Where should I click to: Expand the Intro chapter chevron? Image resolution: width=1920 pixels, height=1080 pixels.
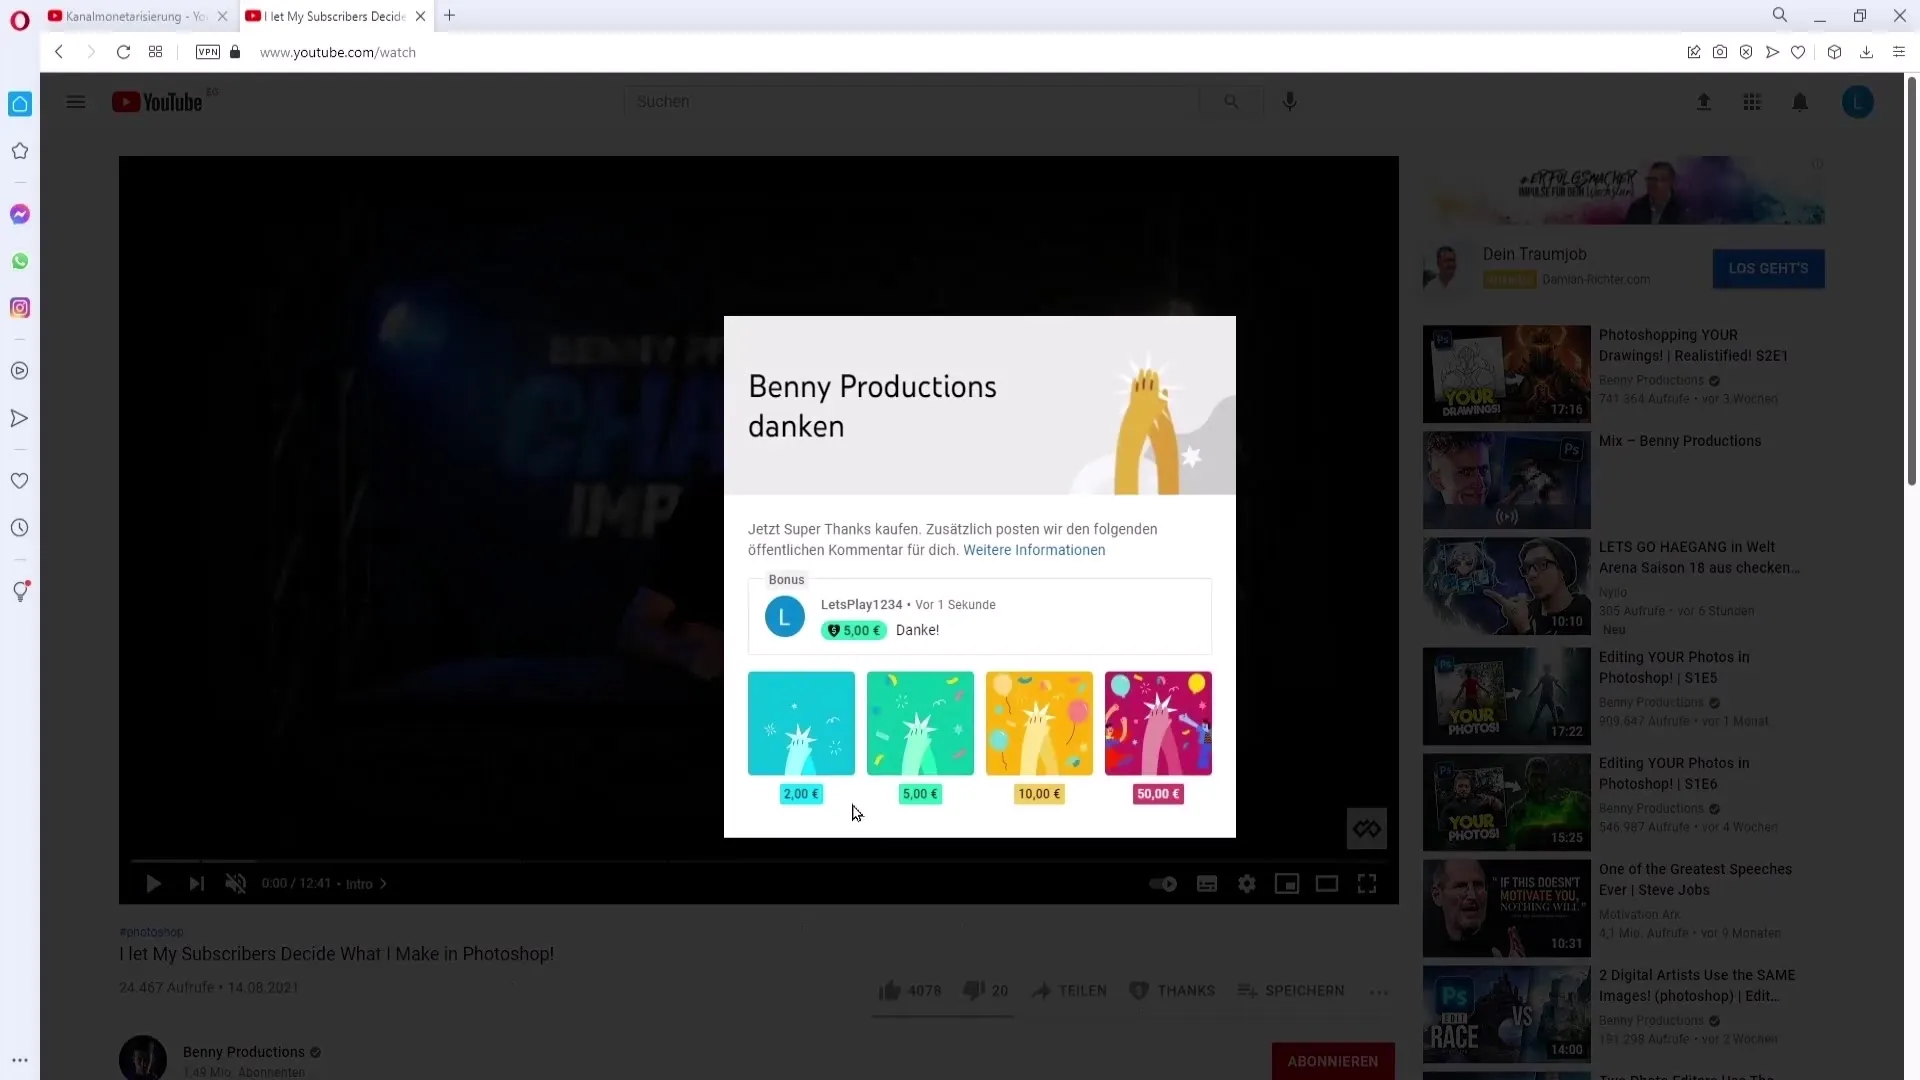(x=383, y=884)
